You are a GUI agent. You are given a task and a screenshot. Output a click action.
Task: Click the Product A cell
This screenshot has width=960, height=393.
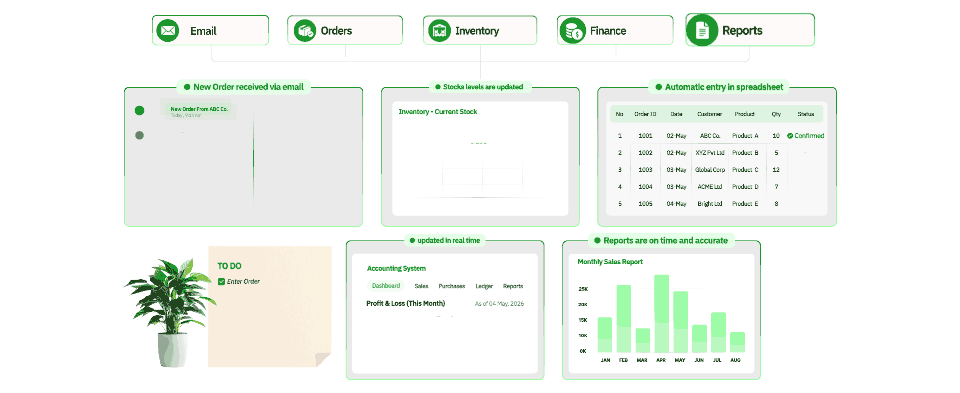click(x=745, y=136)
